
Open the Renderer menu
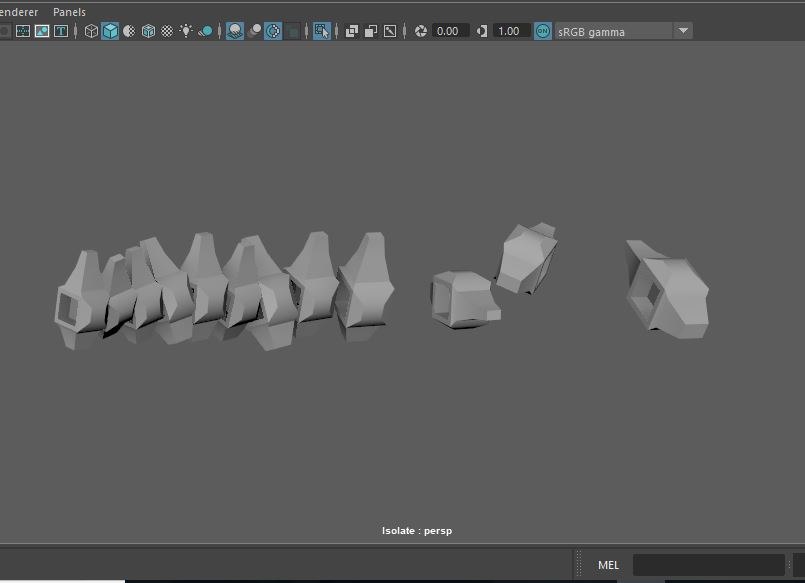tap(18, 12)
